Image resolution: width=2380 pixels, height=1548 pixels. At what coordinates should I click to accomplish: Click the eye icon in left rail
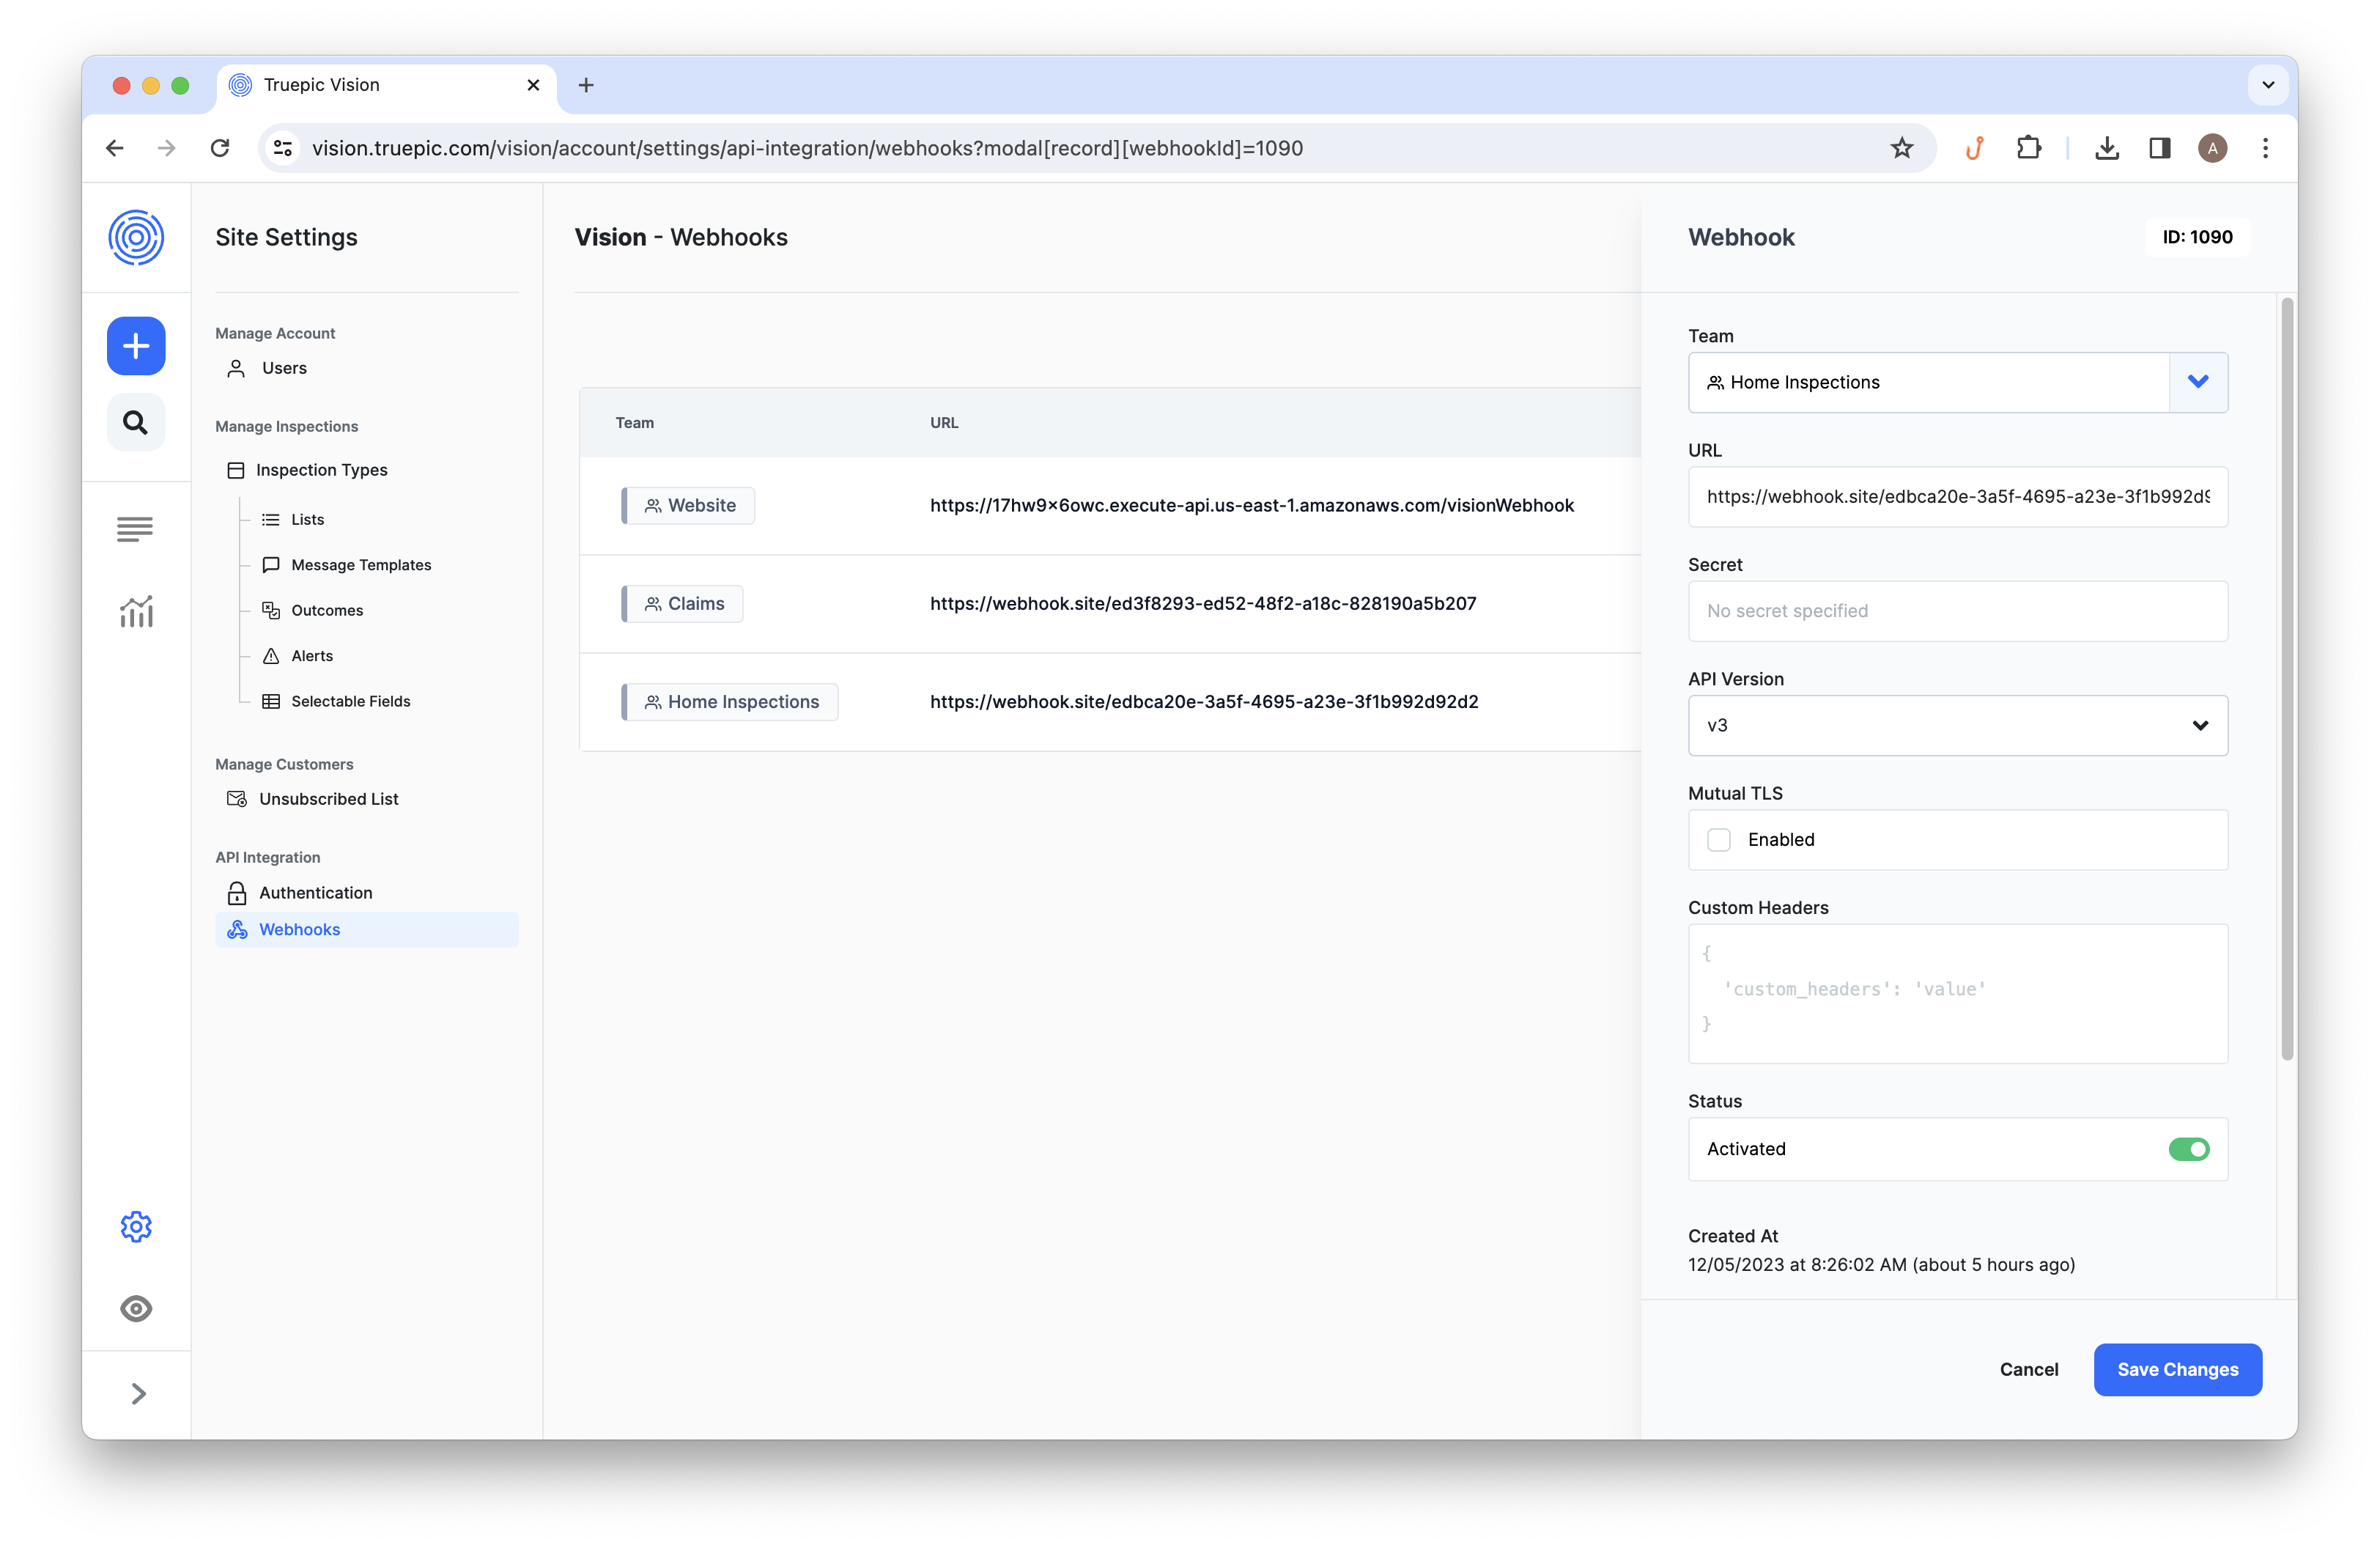(x=136, y=1308)
